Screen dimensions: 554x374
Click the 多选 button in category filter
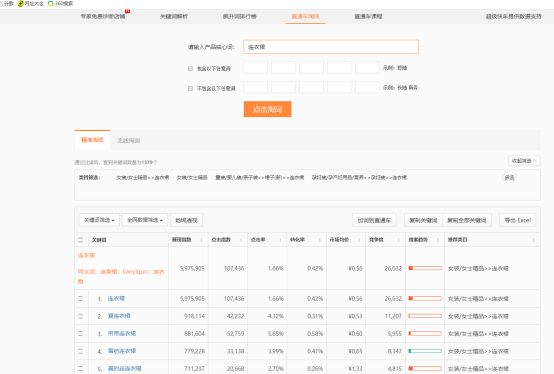509,177
